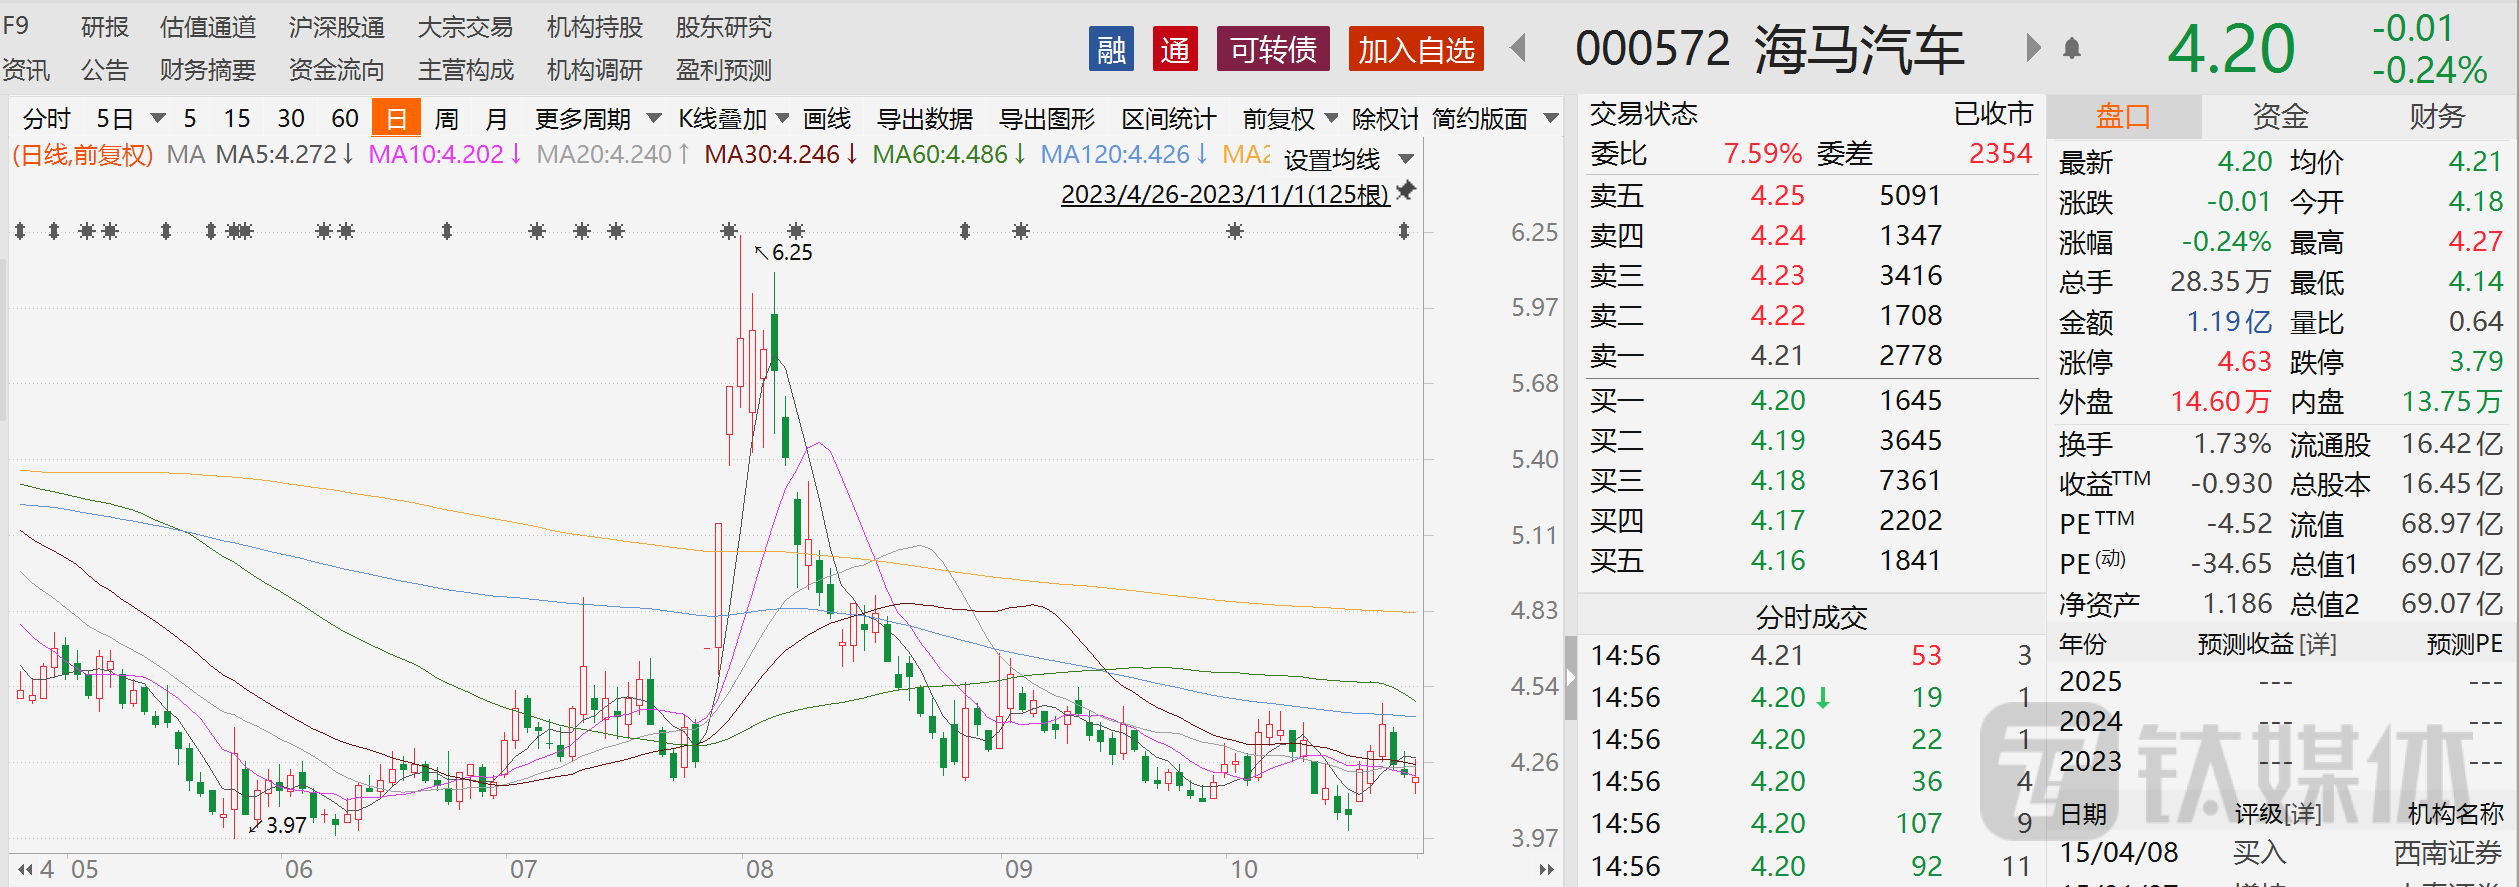The height and width of the screenshot is (887, 2519).
Task: Go to next stock with right arrow
Action: (2032, 48)
